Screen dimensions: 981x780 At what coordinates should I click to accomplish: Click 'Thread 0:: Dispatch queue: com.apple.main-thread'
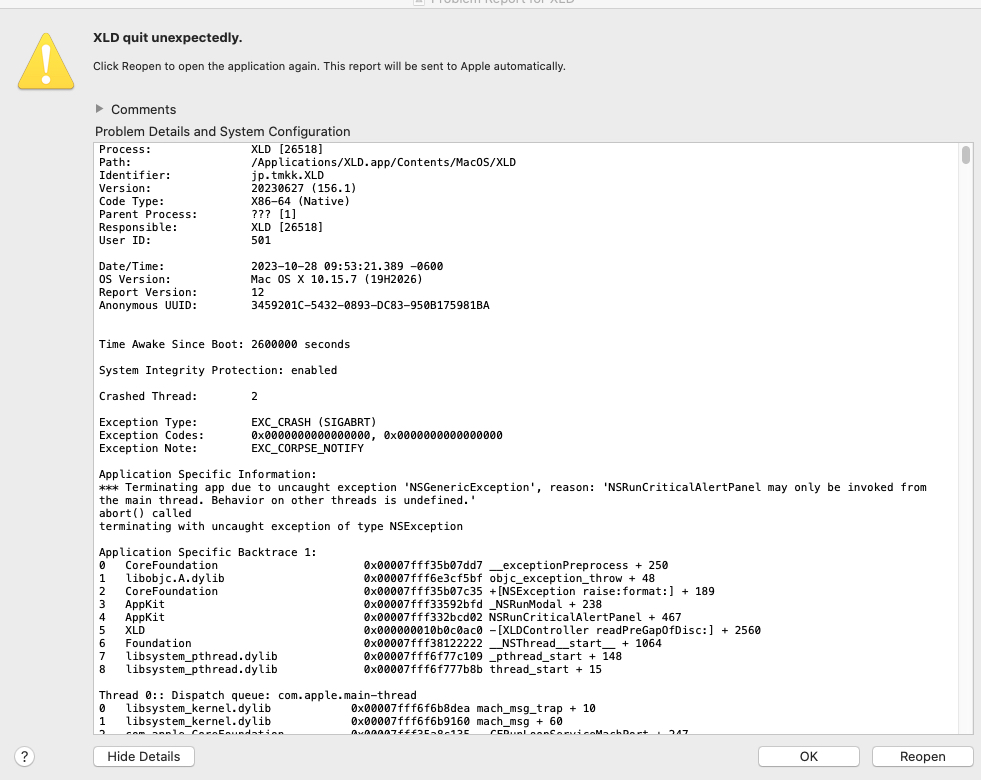pos(258,696)
